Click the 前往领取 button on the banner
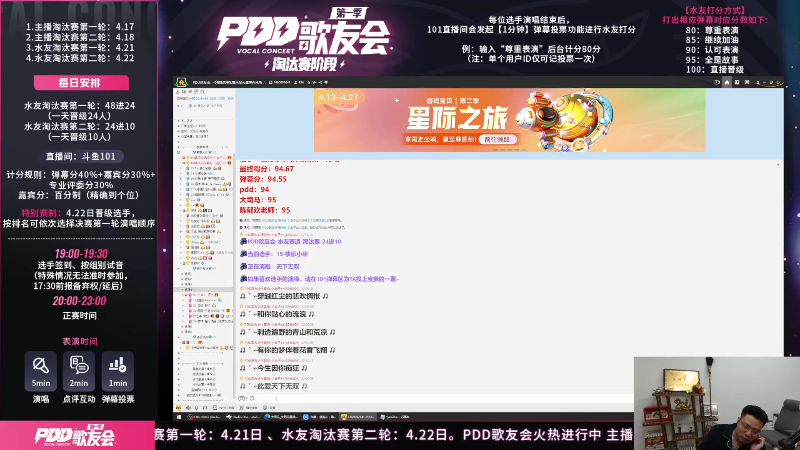The height and width of the screenshot is (450, 800). (x=497, y=139)
